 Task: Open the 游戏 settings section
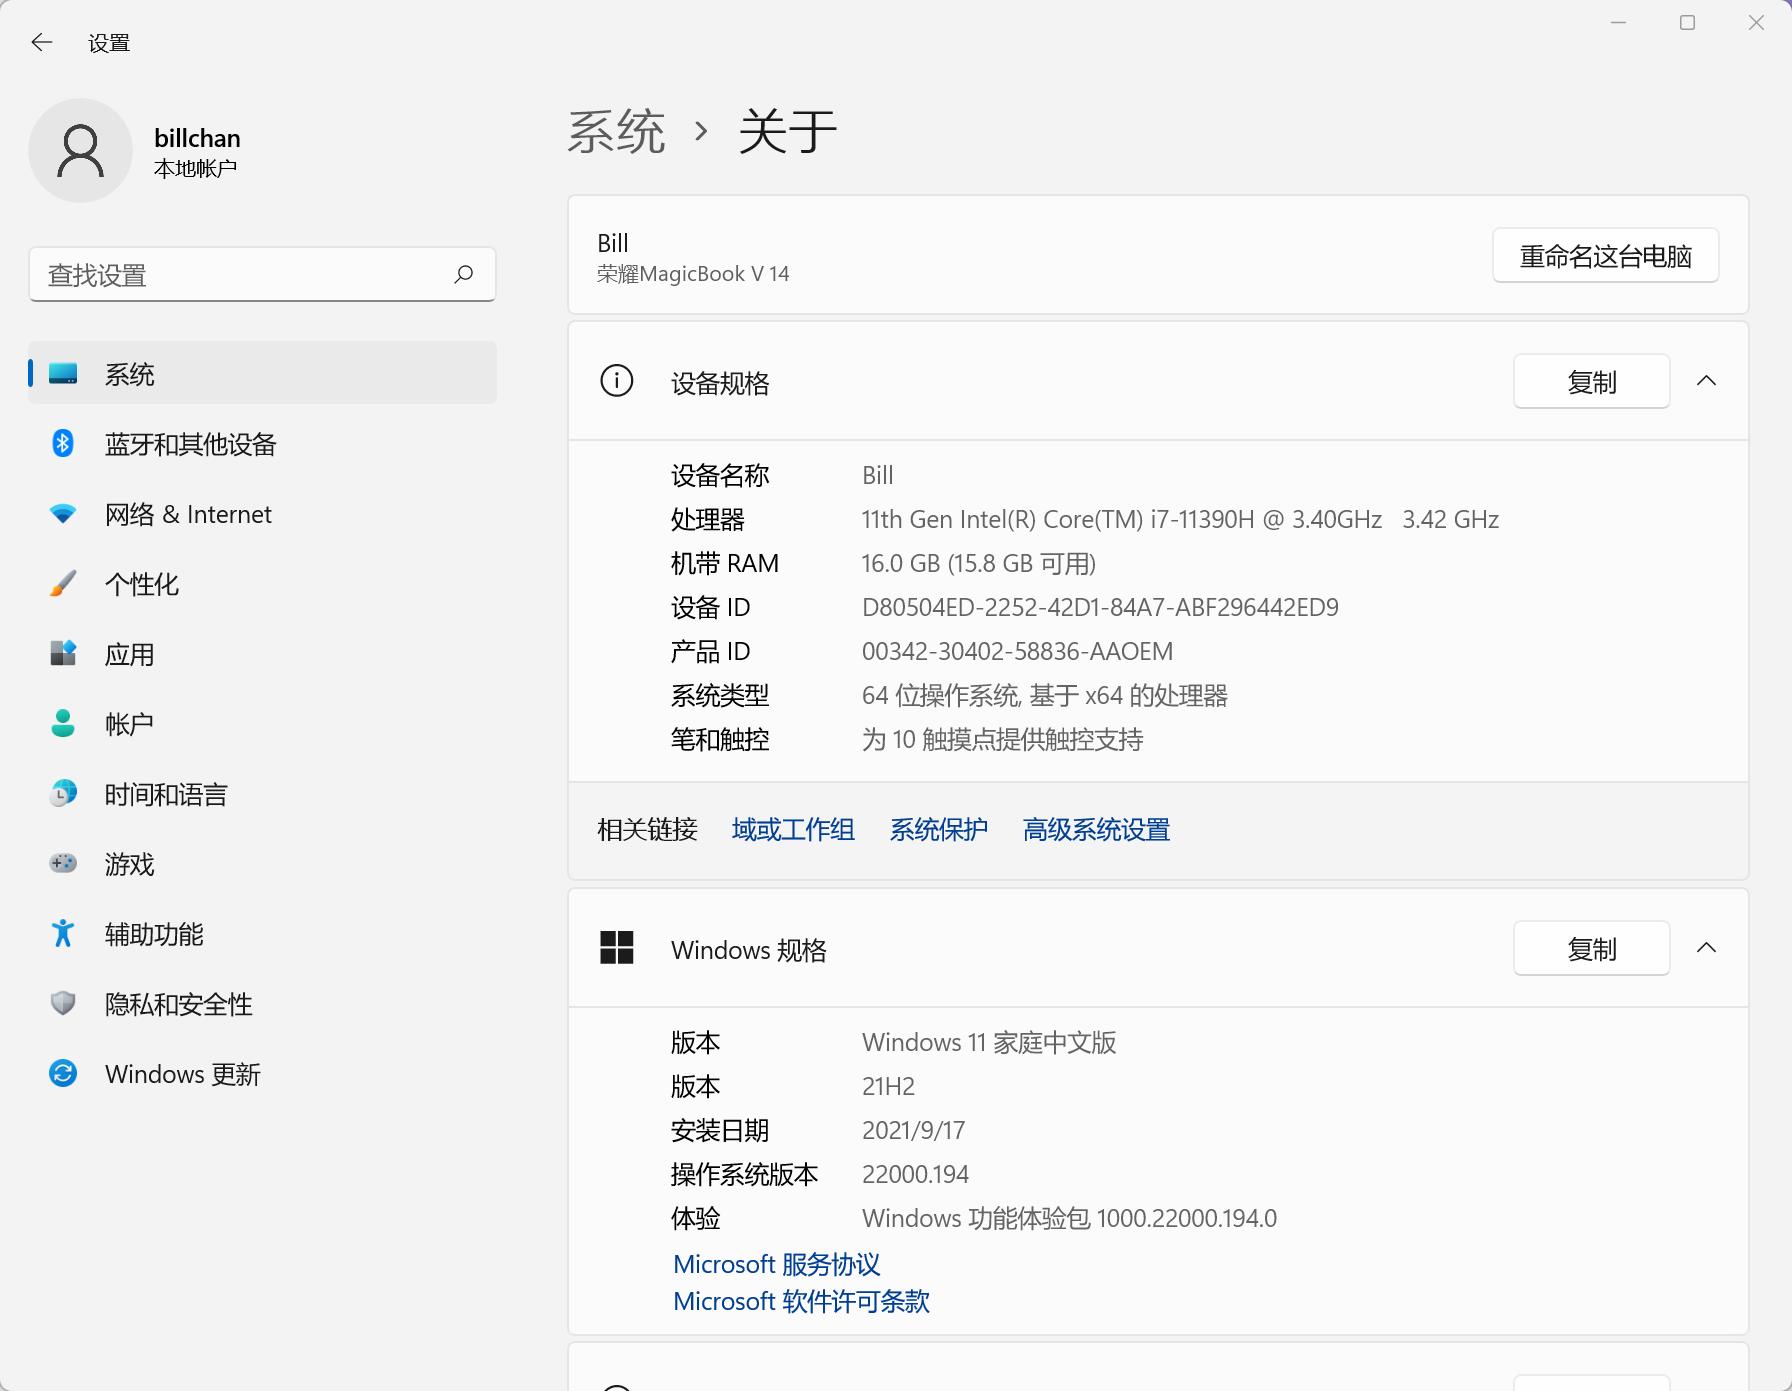click(128, 864)
